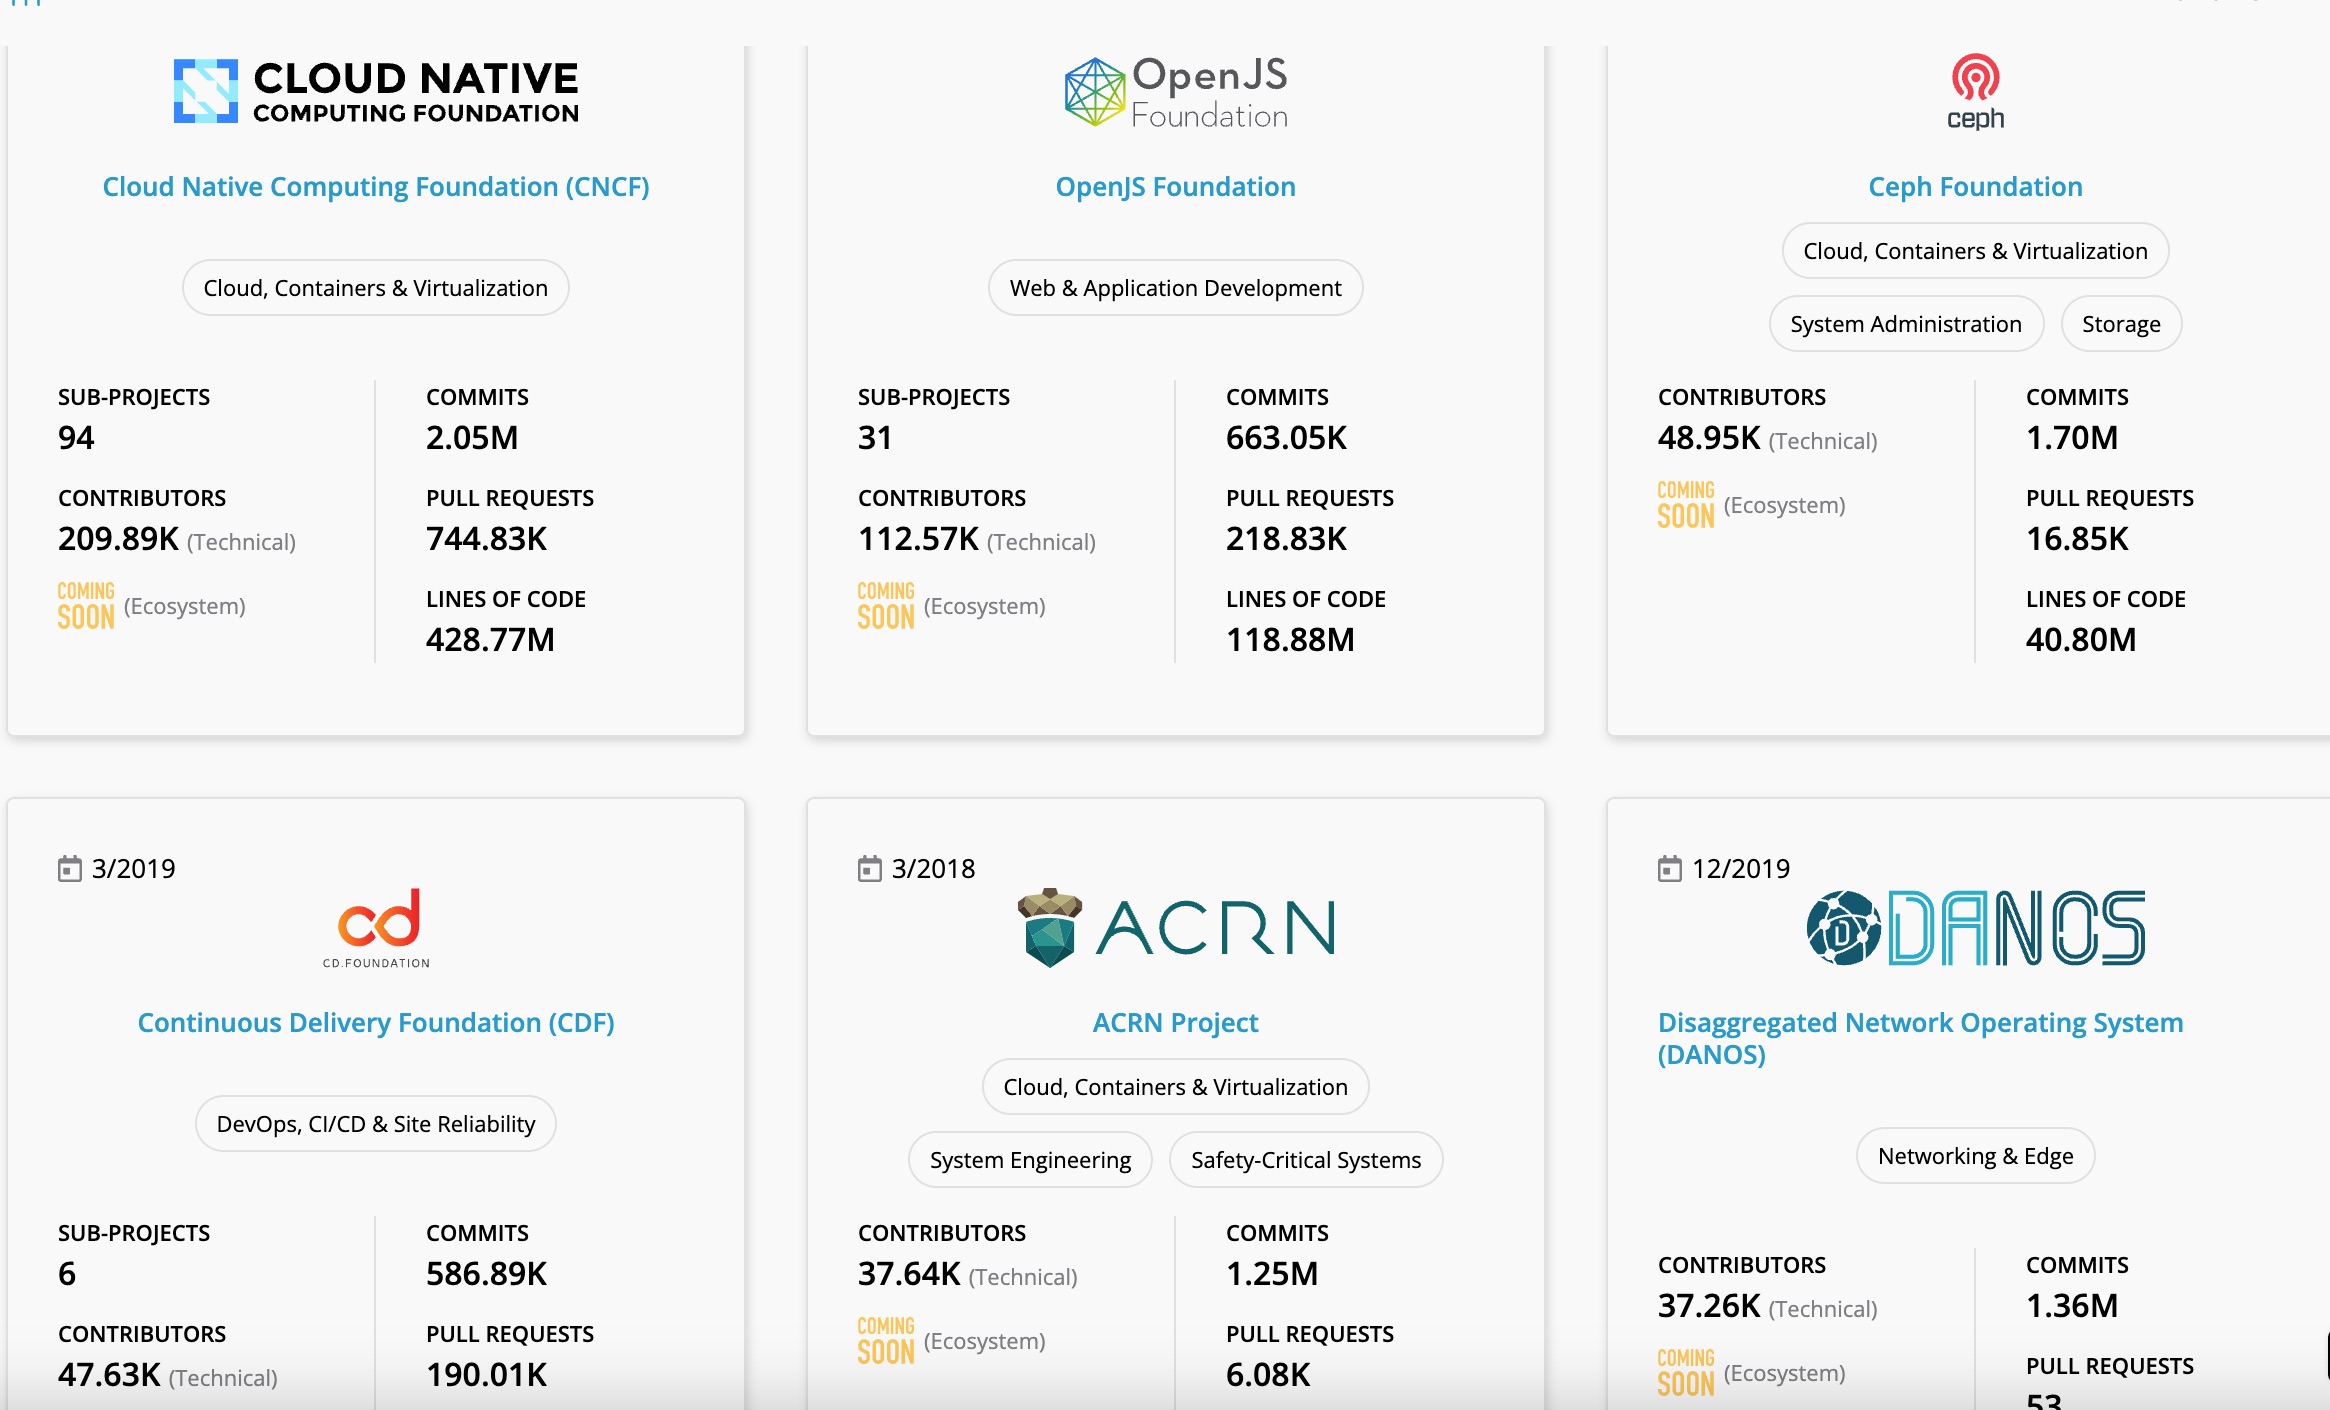Open Cloud Native Computing Foundation (CNCF) link

(x=376, y=187)
